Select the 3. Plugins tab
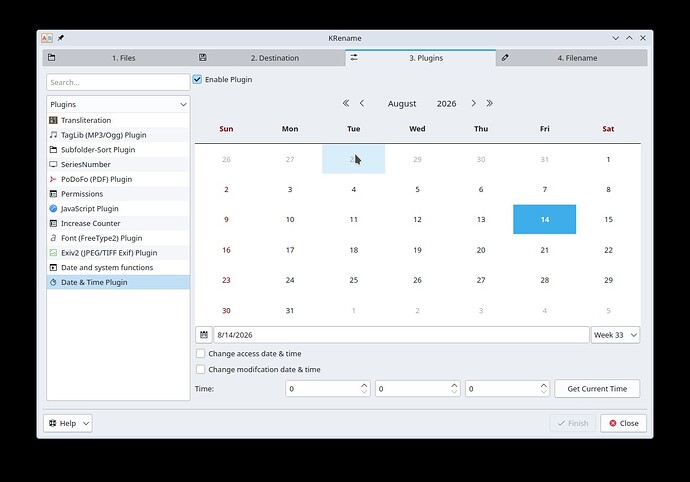This screenshot has width=690, height=482. (x=421, y=58)
